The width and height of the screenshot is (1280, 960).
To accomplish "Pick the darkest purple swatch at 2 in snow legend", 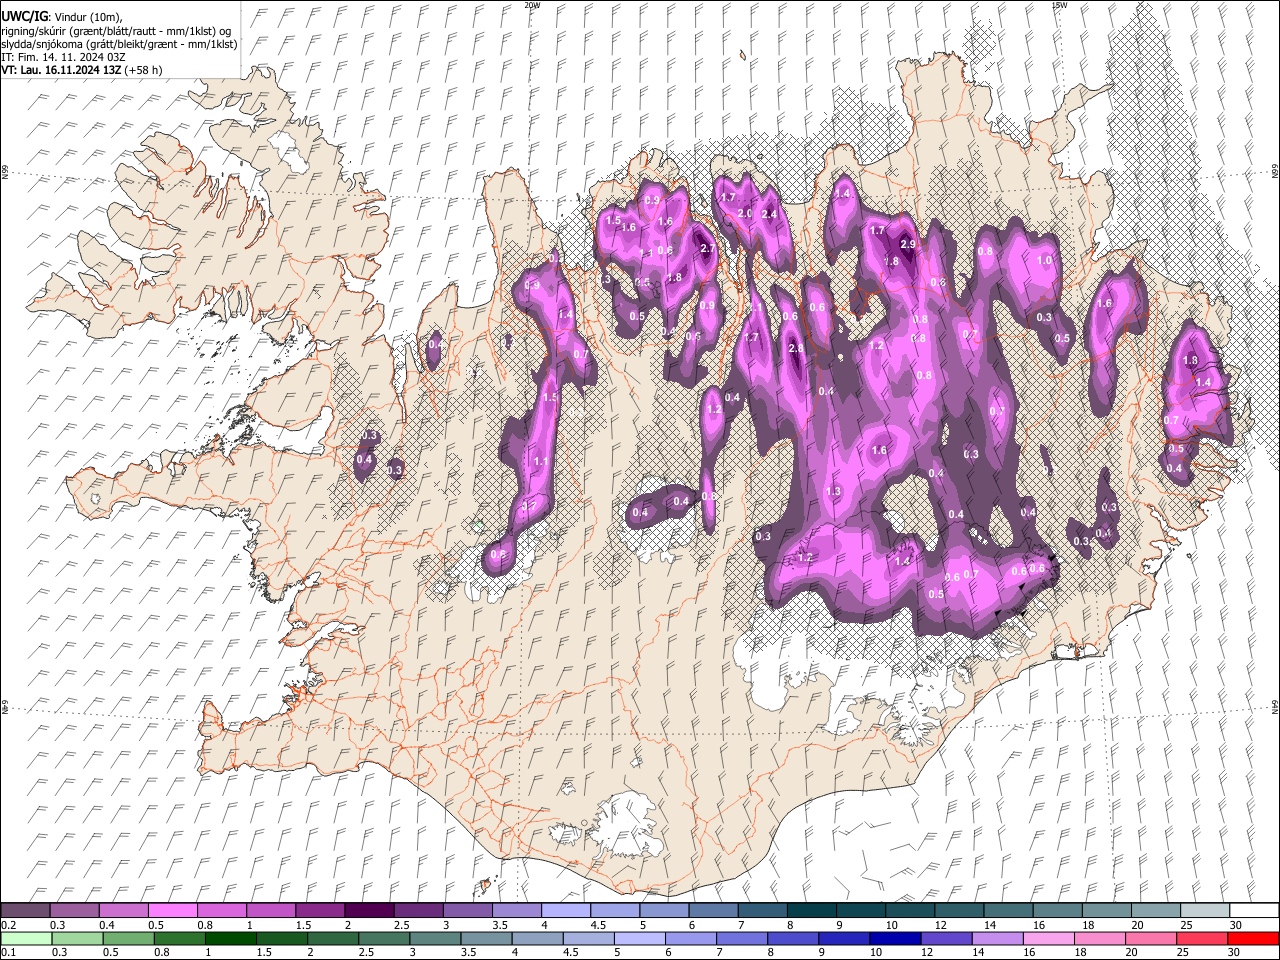I will click(x=369, y=910).
